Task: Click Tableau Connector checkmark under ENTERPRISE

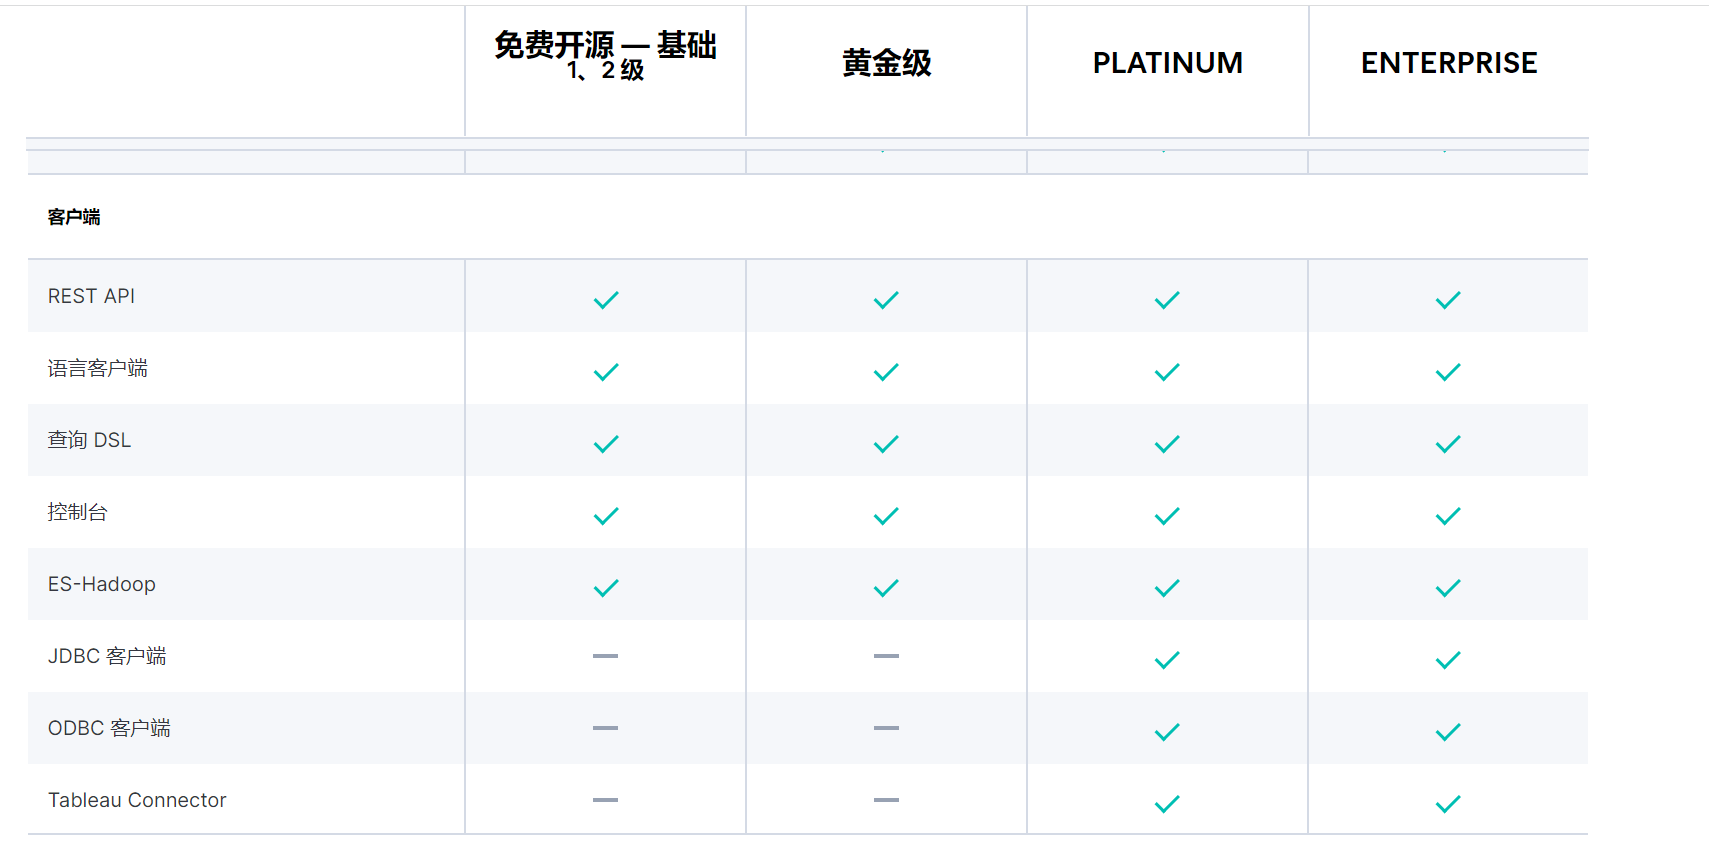Action: click(x=1448, y=804)
